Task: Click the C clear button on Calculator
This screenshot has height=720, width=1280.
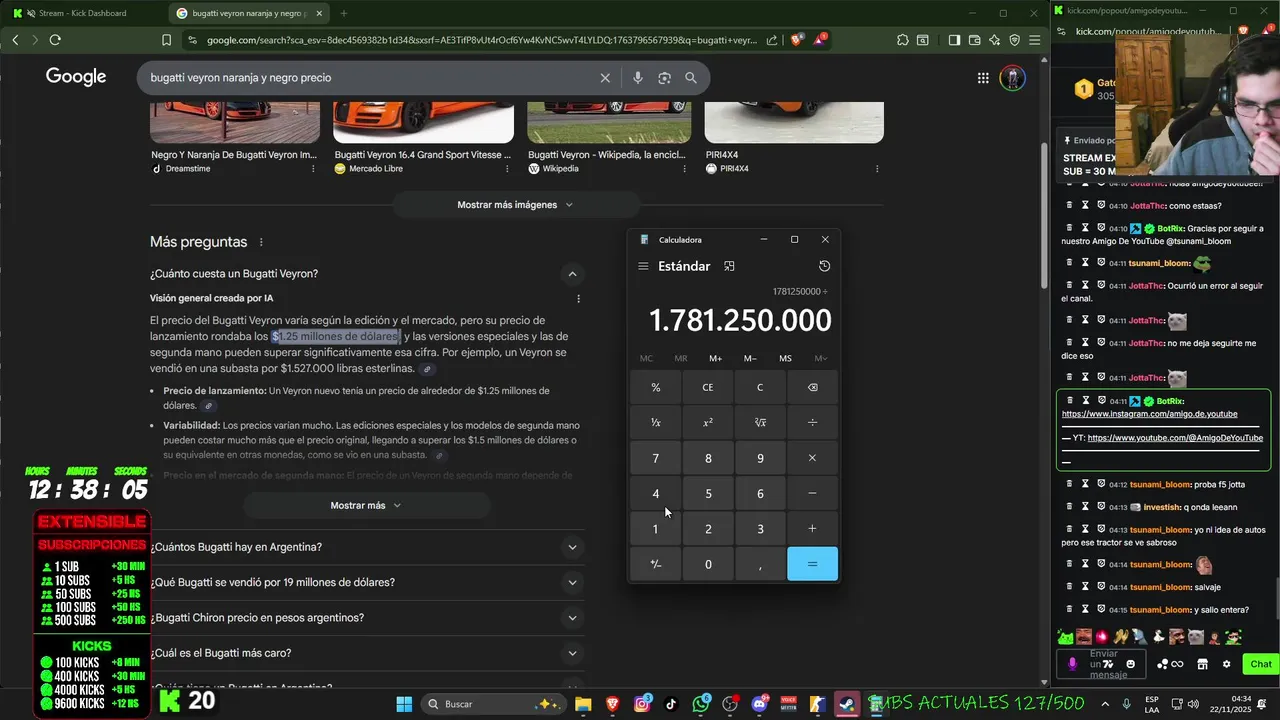Action: coord(760,387)
